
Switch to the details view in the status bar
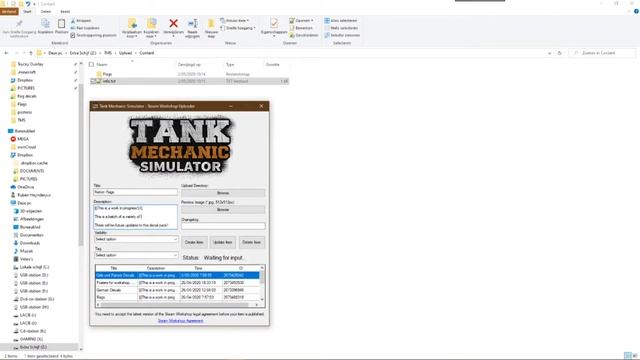[628, 356]
